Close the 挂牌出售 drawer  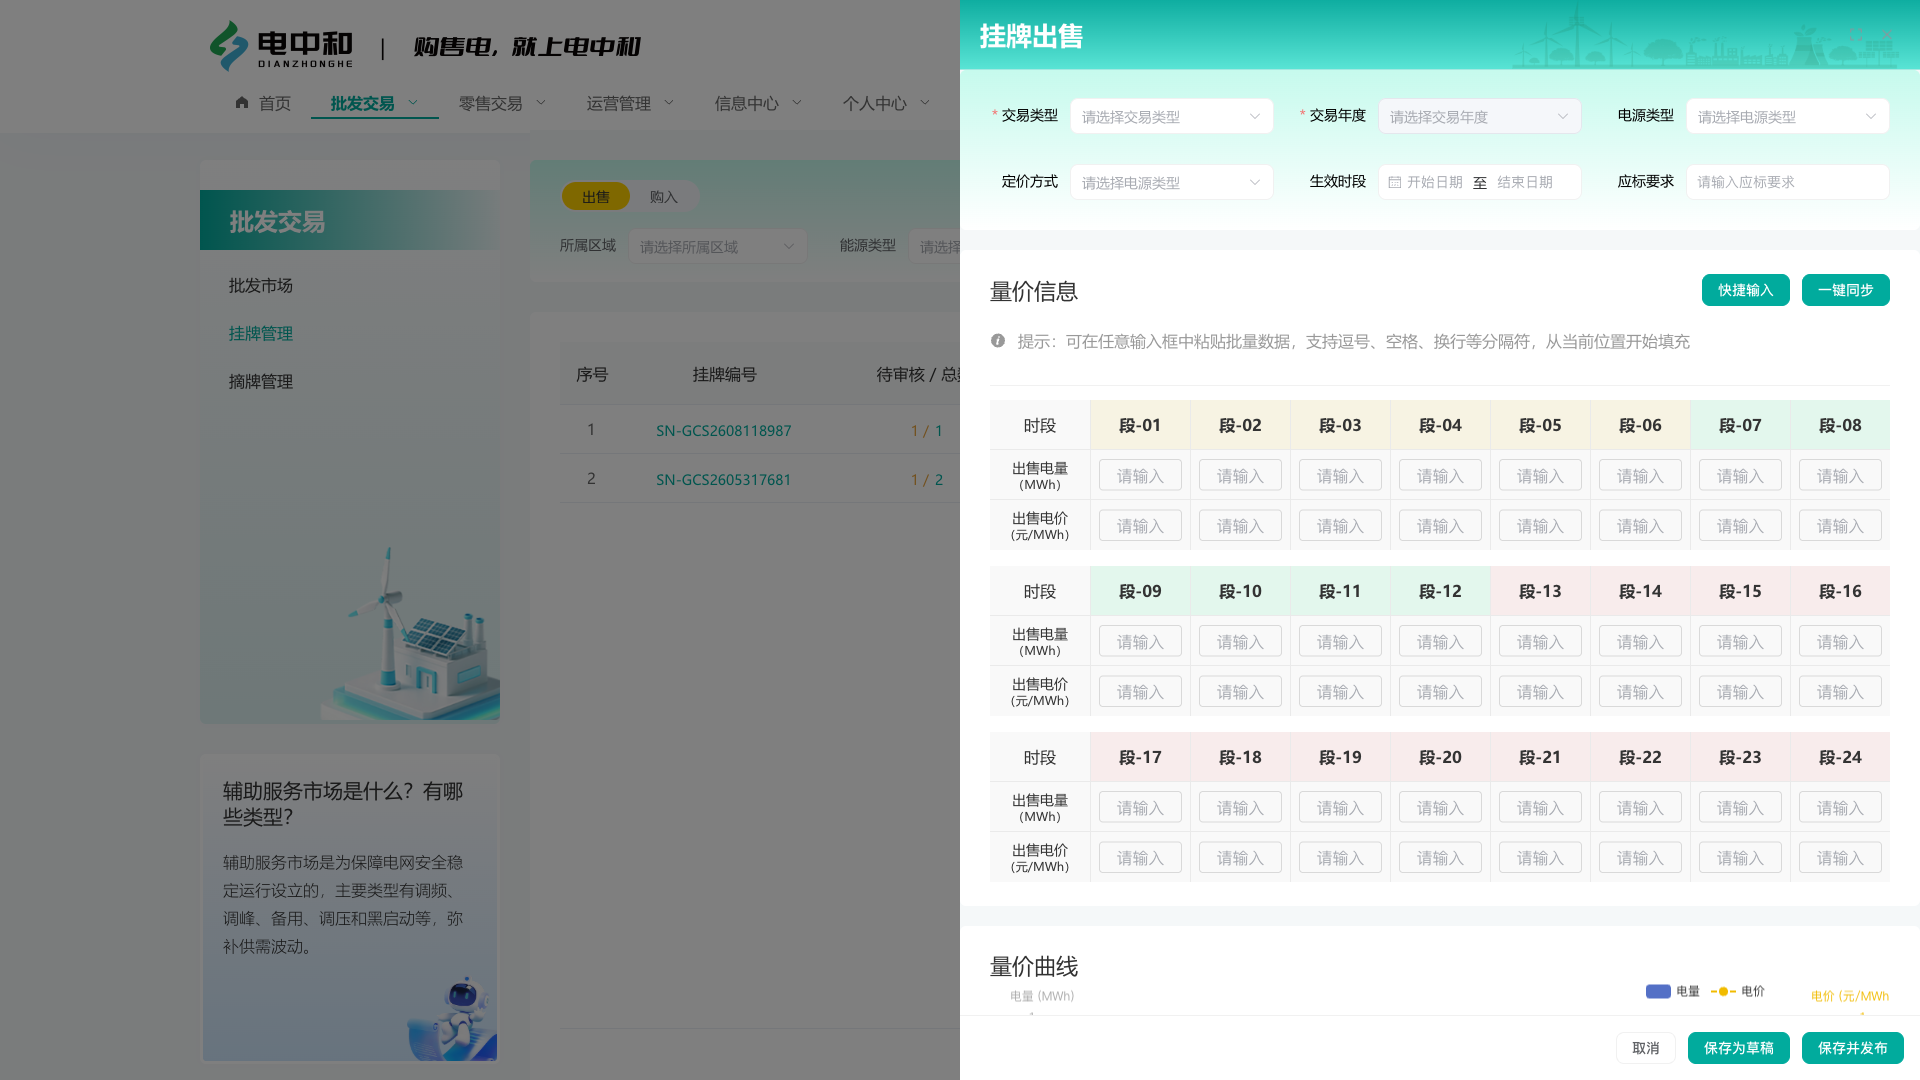[x=1887, y=35]
